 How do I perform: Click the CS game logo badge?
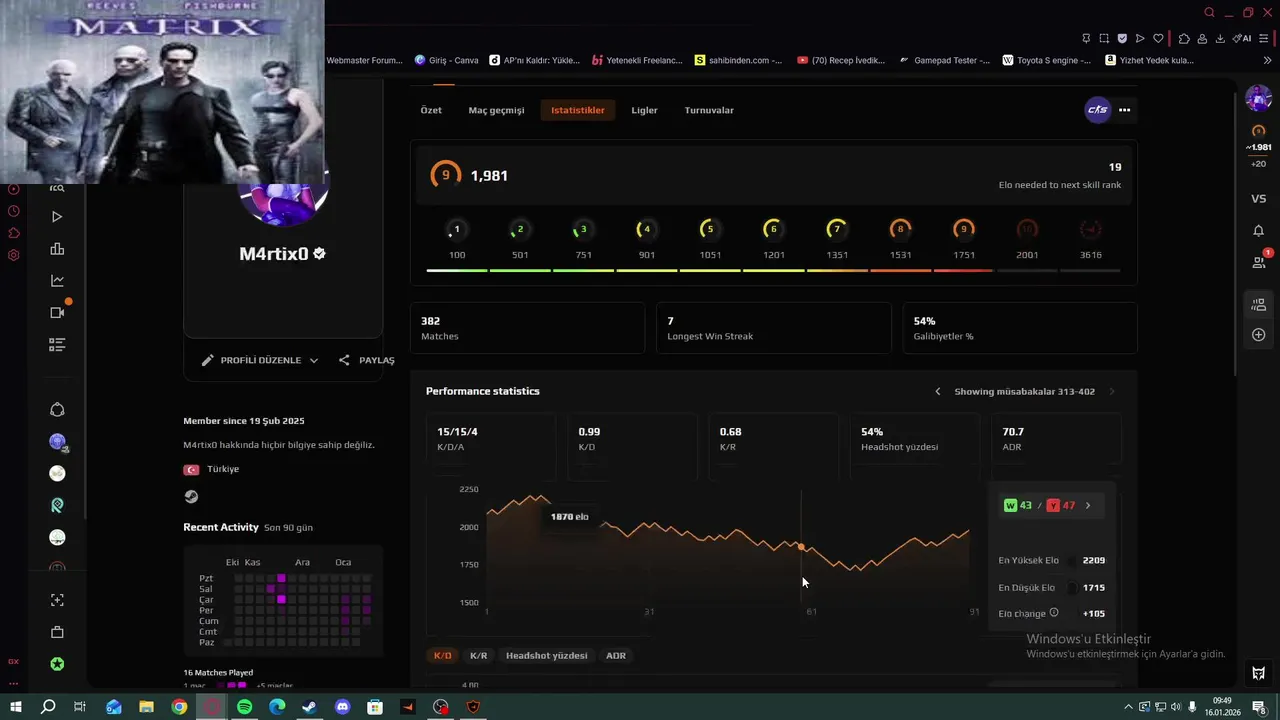click(x=1098, y=110)
